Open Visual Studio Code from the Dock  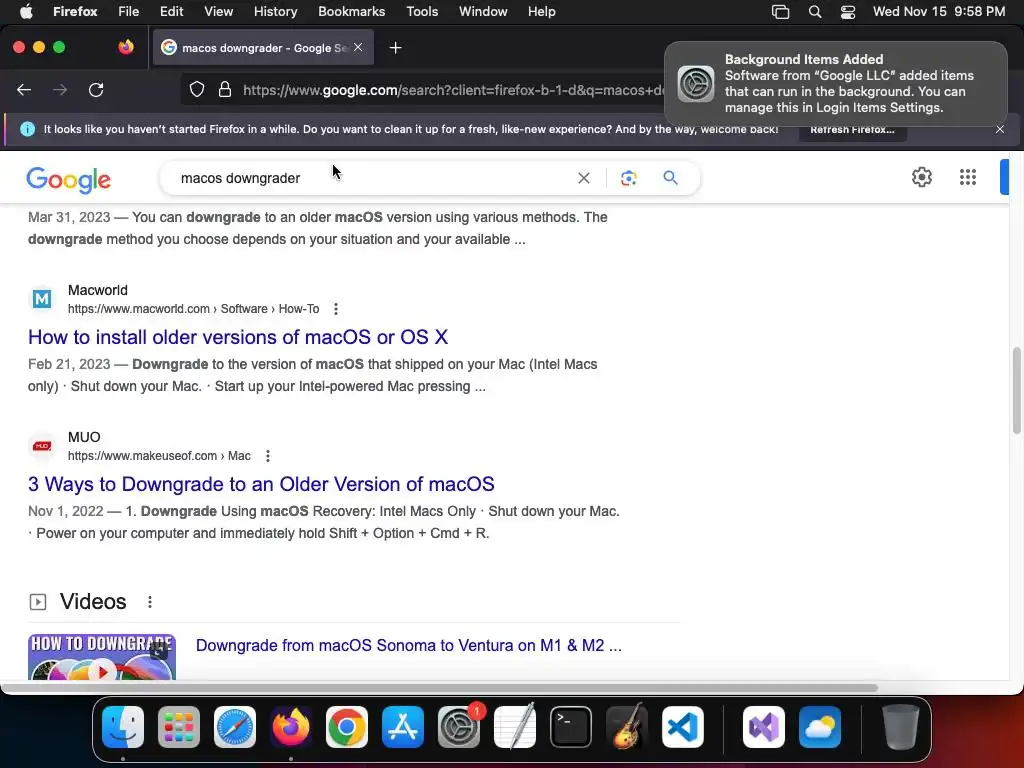[683, 727]
